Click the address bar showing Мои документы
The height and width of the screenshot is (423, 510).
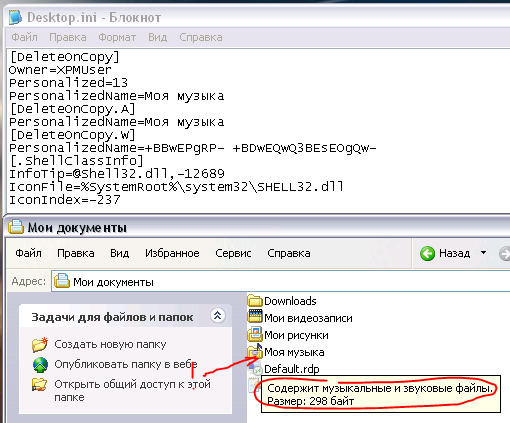[281, 282]
